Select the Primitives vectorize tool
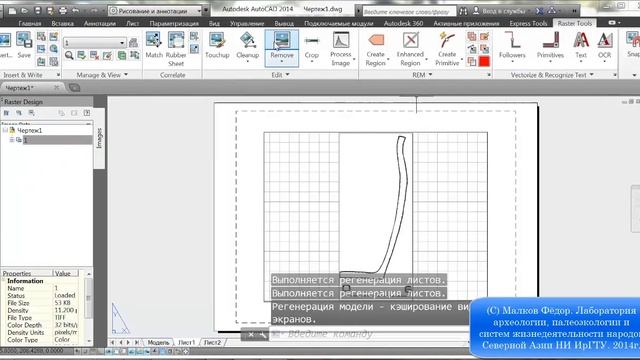The width and height of the screenshot is (640, 360). tap(550, 46)
